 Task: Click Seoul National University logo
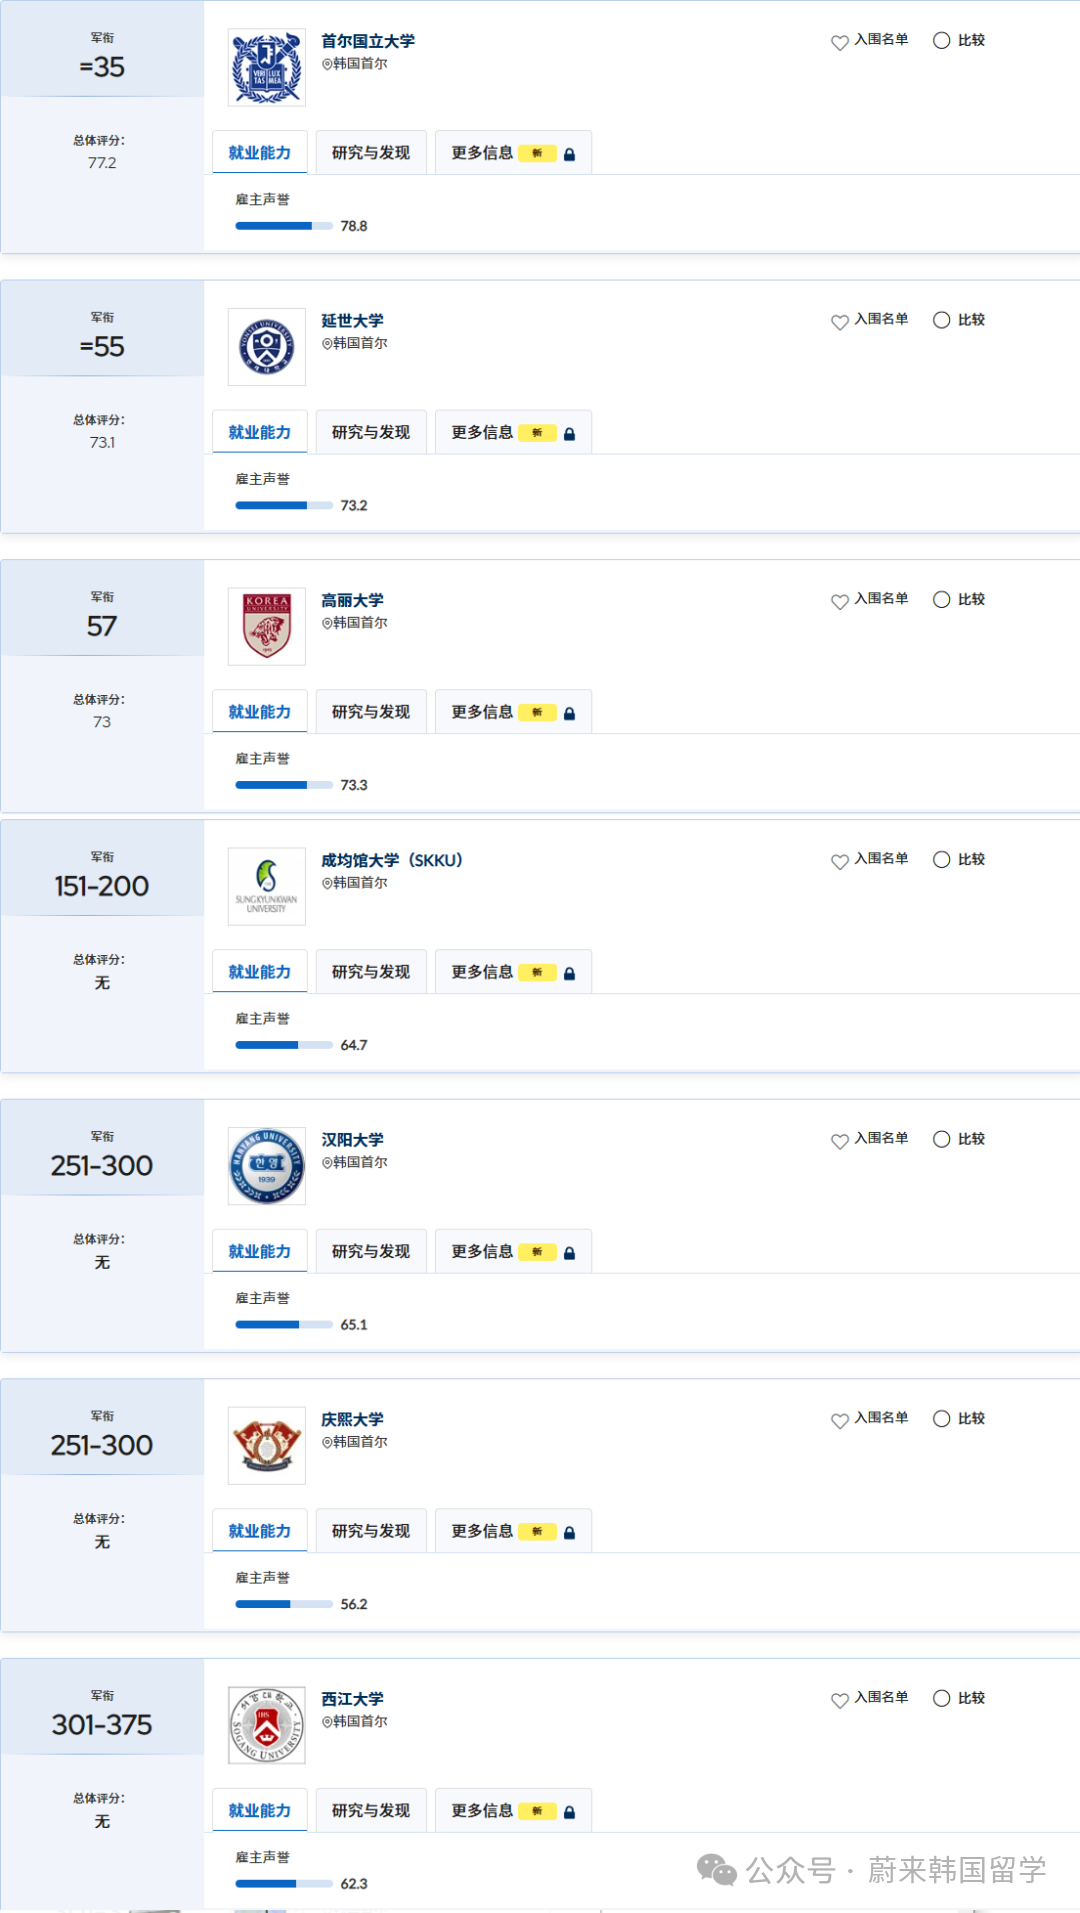point(266,68)
